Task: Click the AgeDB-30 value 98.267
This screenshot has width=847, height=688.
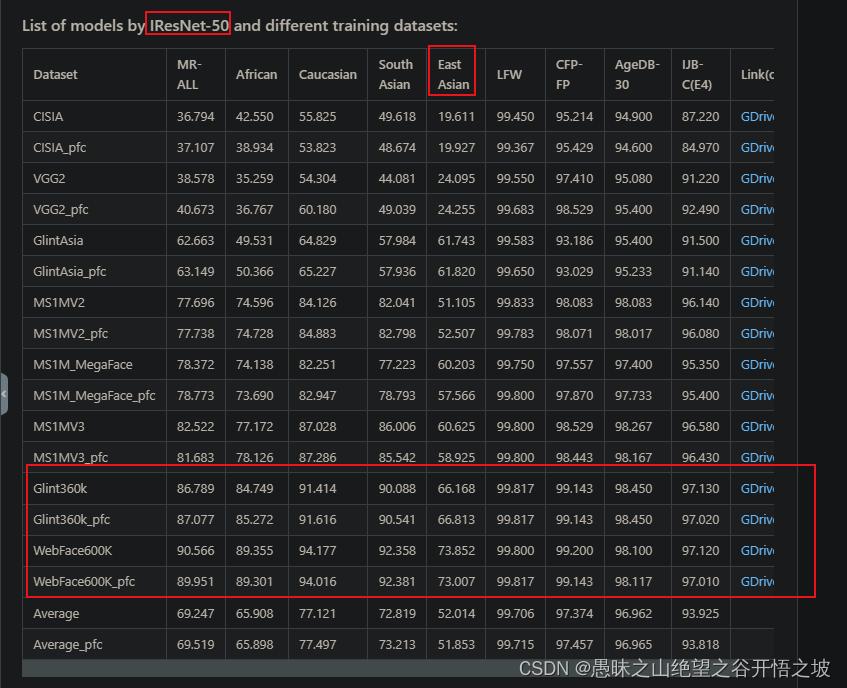Action: tap(633, 427)
